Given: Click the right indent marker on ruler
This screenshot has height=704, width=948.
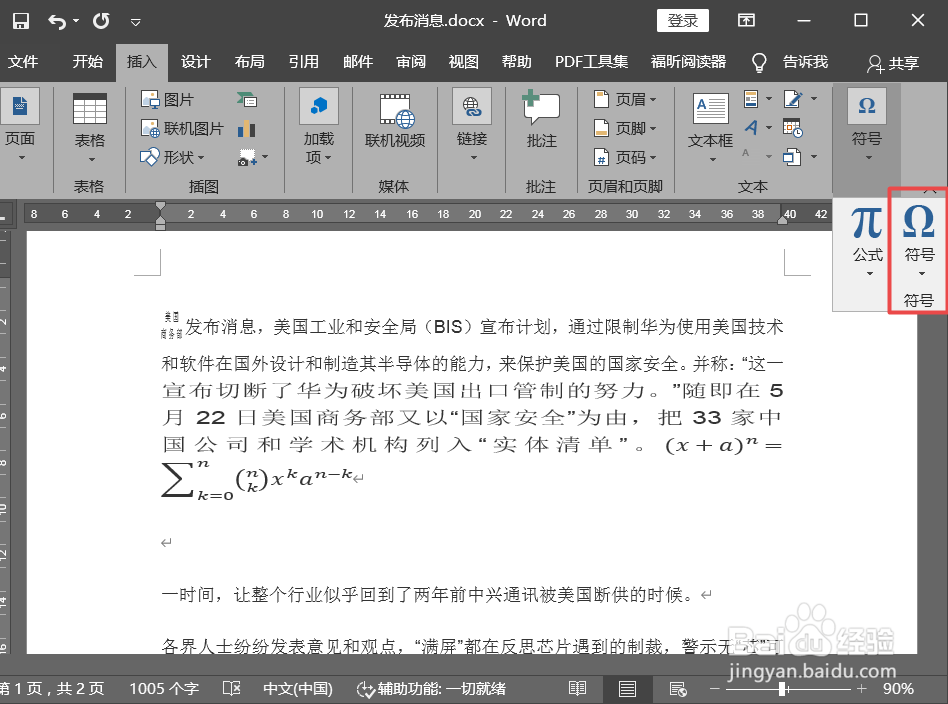Looking at the screenshot, I should click(x=782, y=218).
